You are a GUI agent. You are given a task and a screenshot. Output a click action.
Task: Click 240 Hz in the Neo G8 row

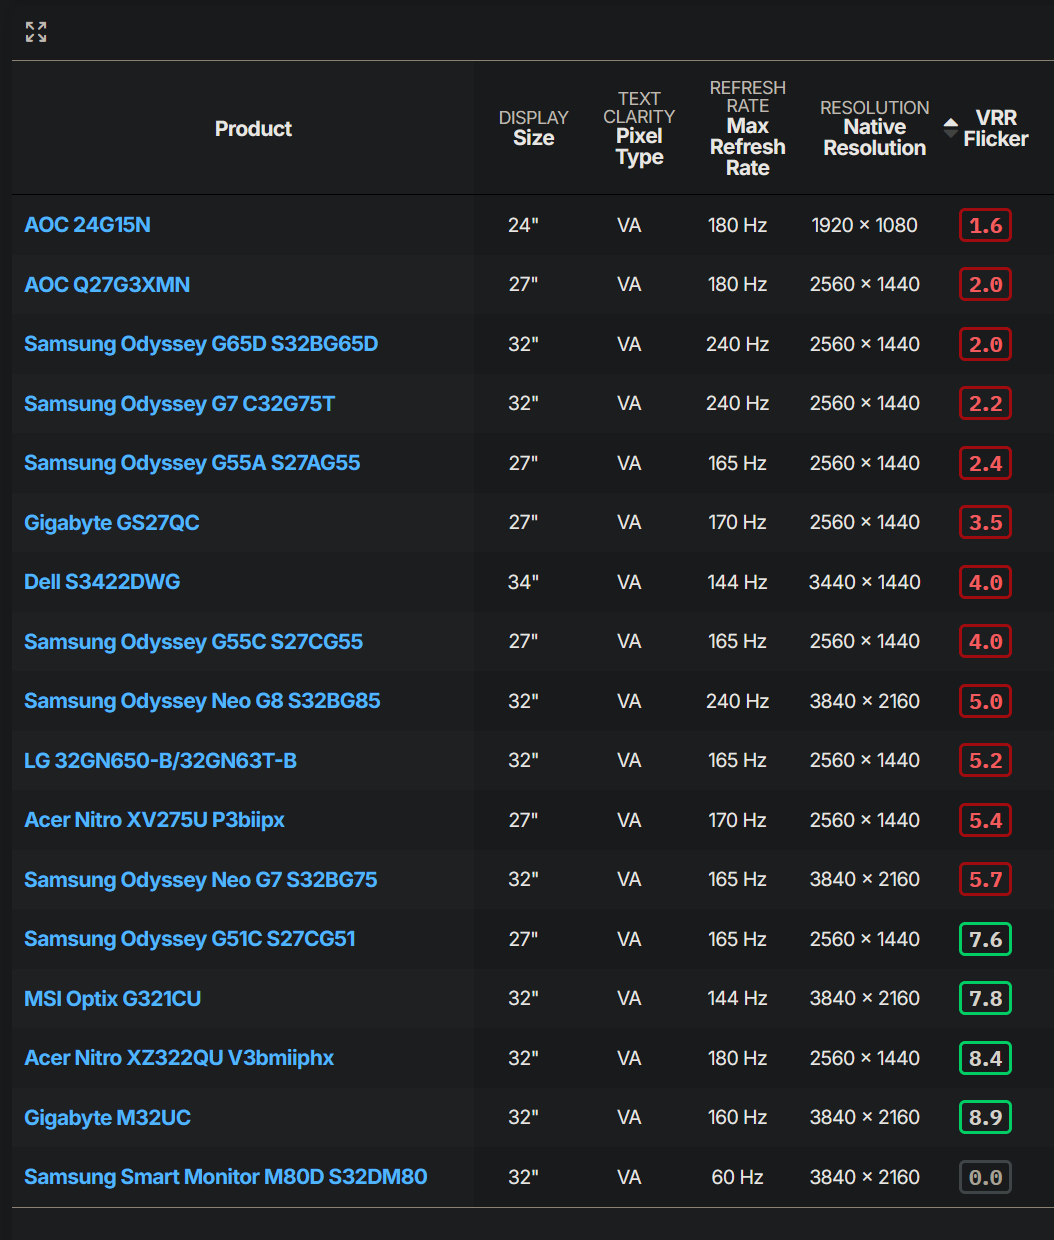coord(737,701)
